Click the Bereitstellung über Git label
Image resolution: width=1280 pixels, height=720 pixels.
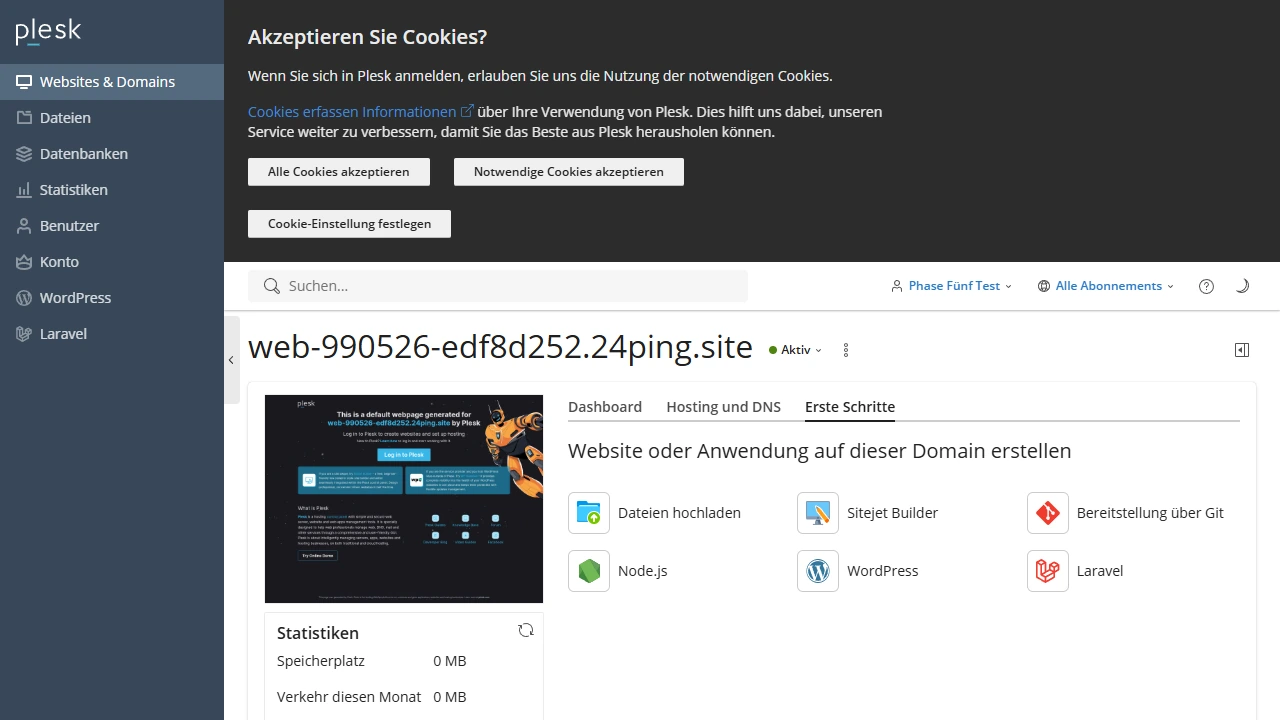pyautogui.click(x=1150, y=513)
